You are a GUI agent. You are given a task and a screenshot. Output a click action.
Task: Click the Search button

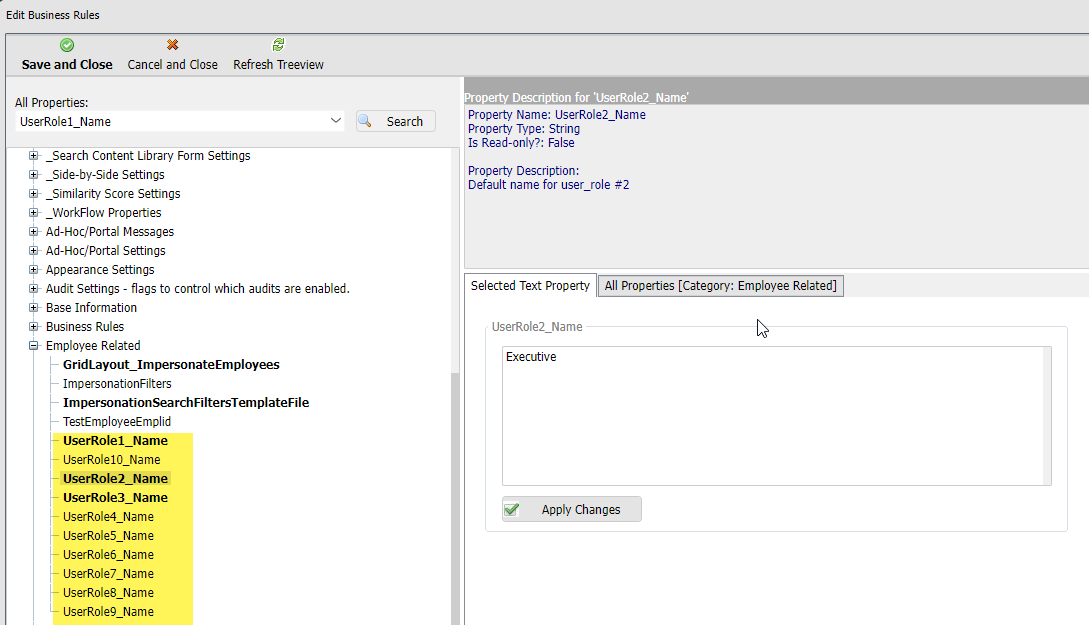point(396,121)
